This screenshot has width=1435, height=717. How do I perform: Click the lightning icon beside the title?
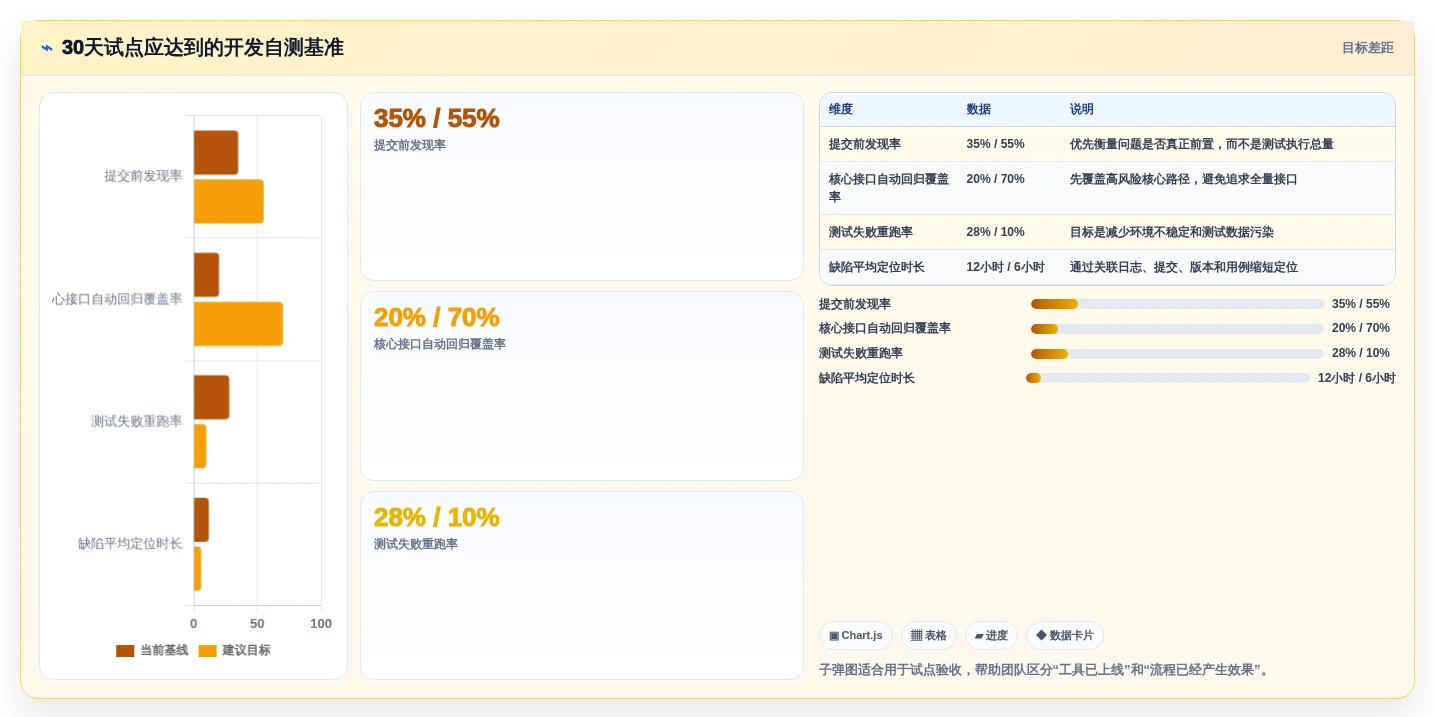[47, 48]
